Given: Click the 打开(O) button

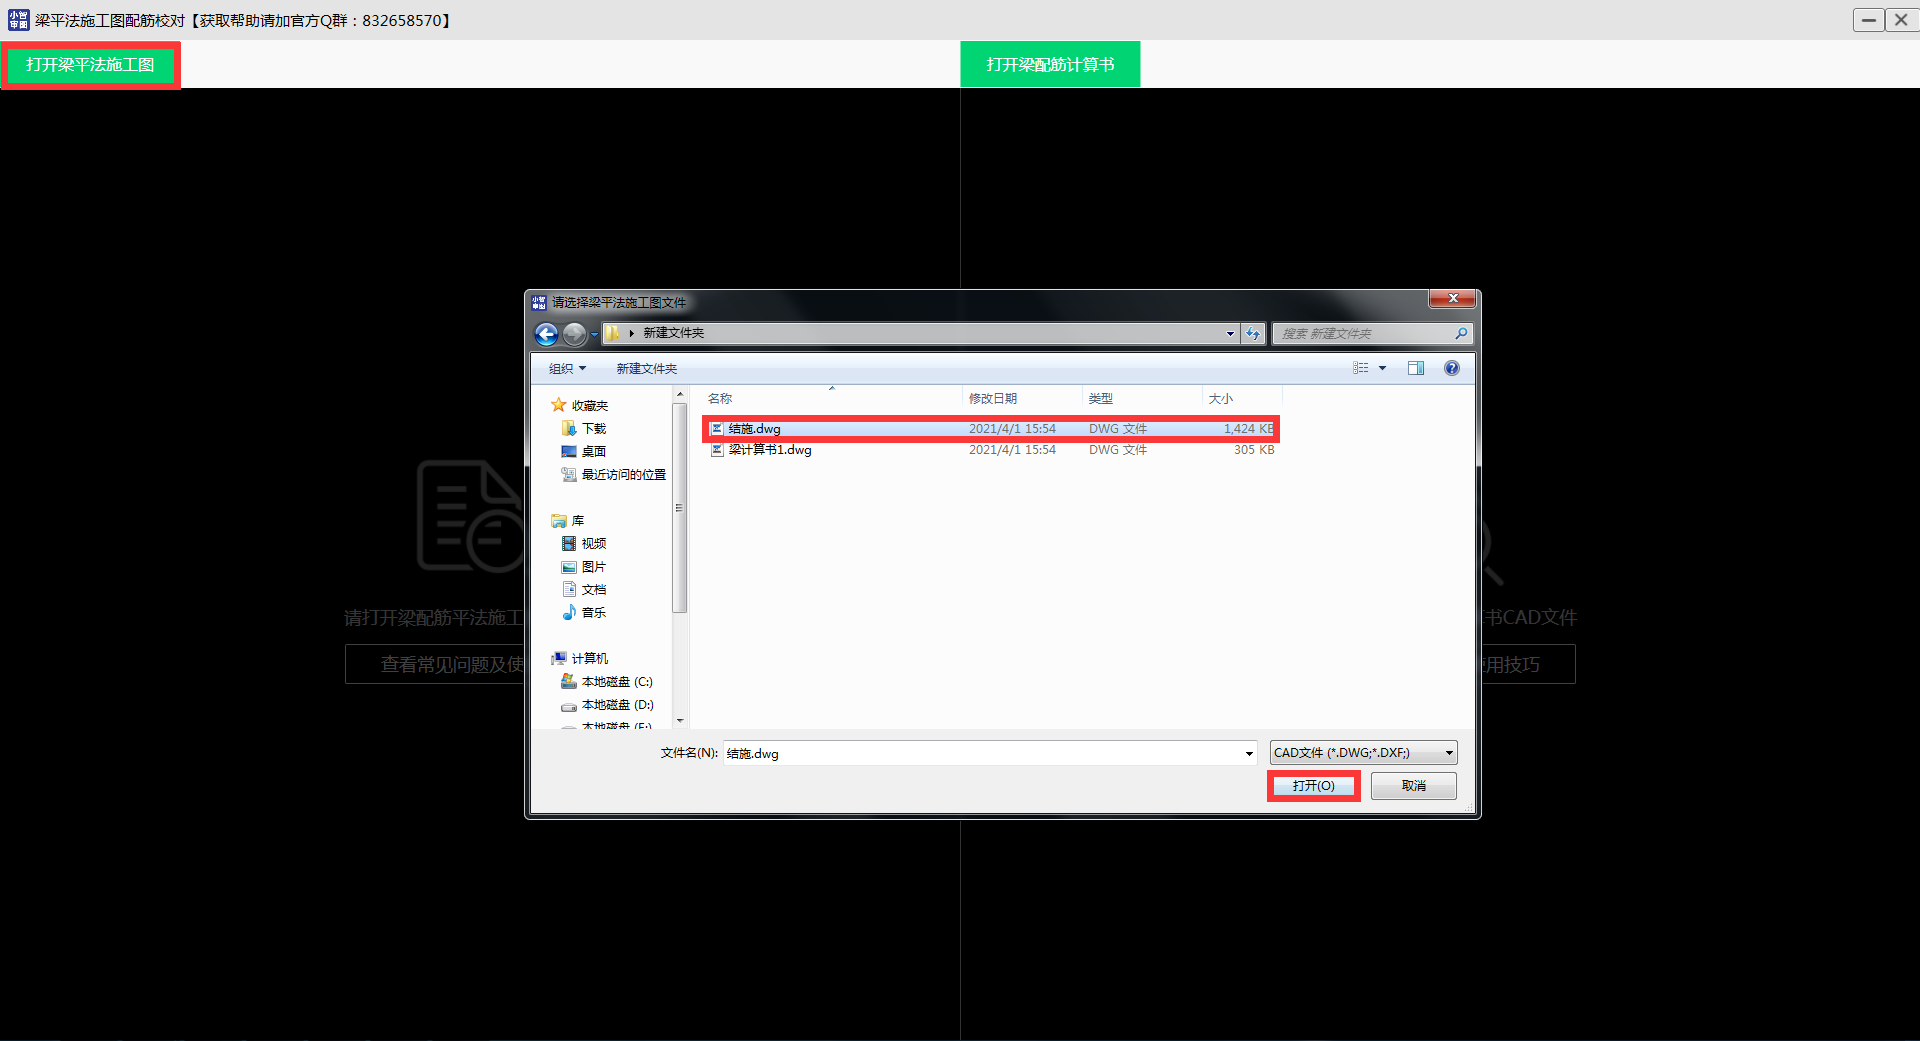Looking at the screenshot, I should pyautogui.click(x=1313, y=786).
